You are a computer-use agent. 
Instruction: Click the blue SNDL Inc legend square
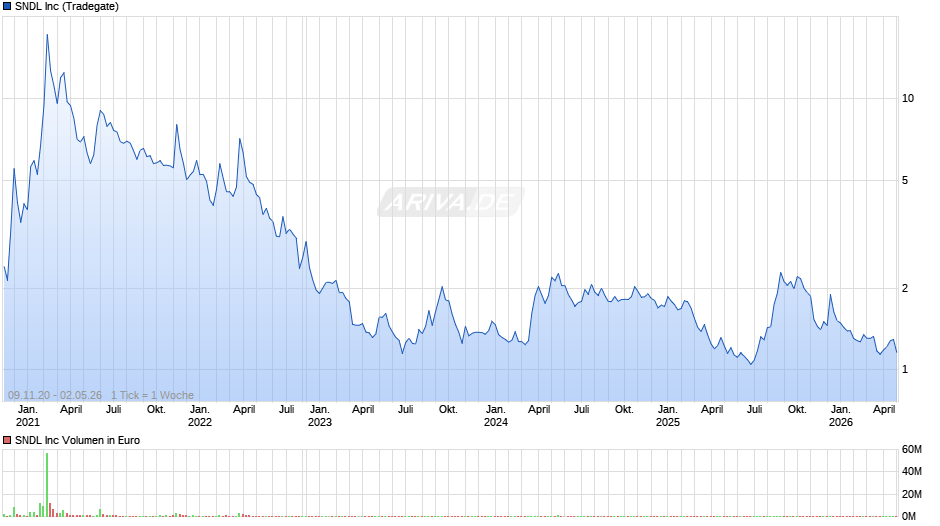click(x=7, y=7)
